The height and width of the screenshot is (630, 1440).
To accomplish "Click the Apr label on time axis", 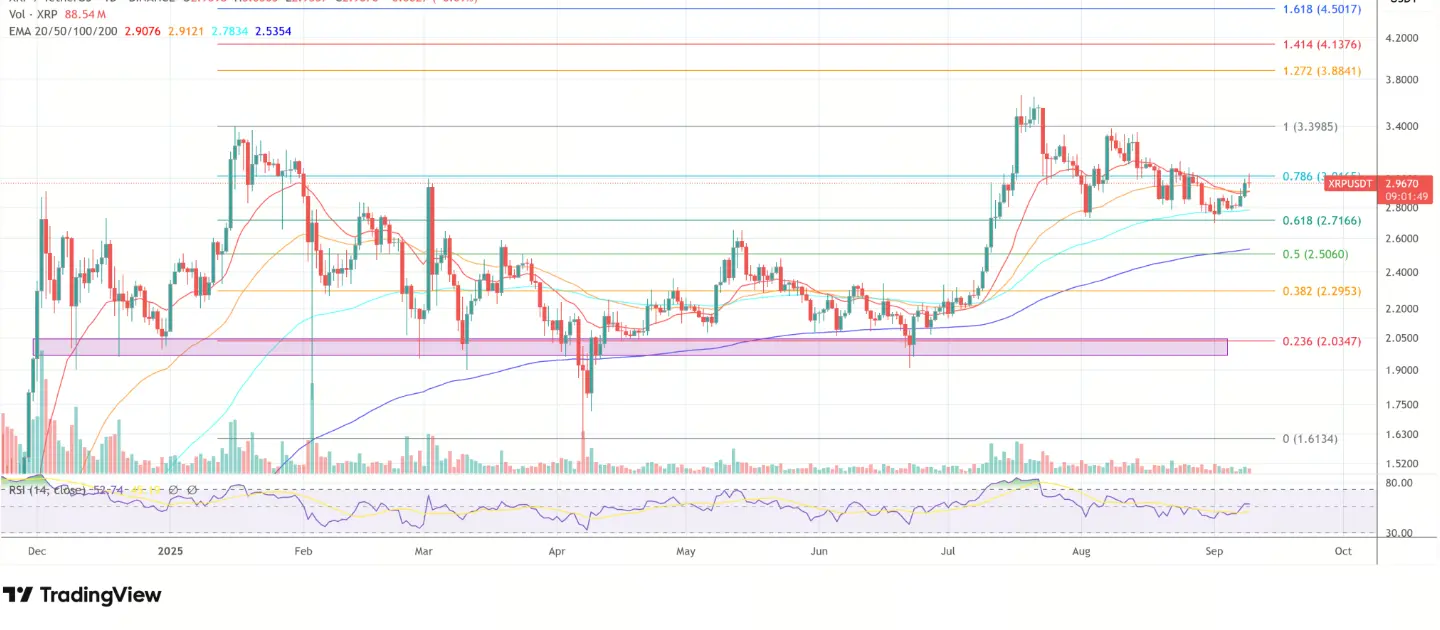I will pos(556,551).
